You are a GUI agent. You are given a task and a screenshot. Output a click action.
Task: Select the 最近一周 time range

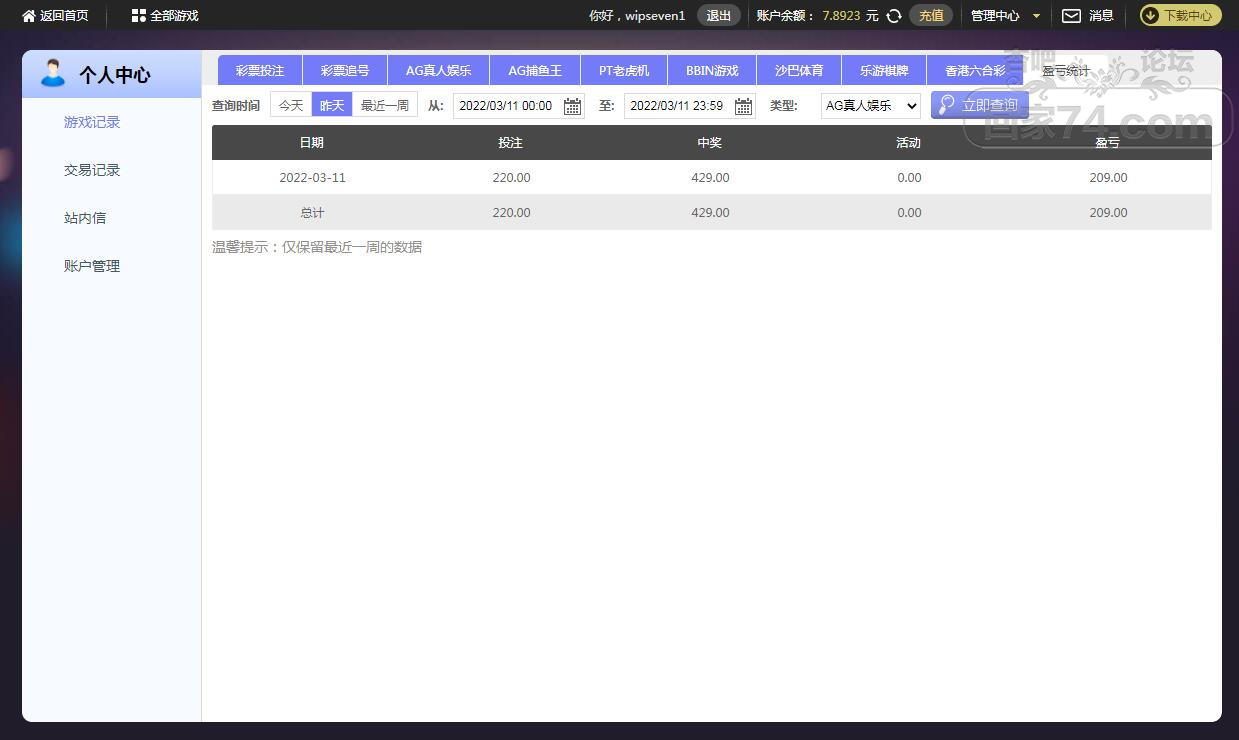coord(385,105)
